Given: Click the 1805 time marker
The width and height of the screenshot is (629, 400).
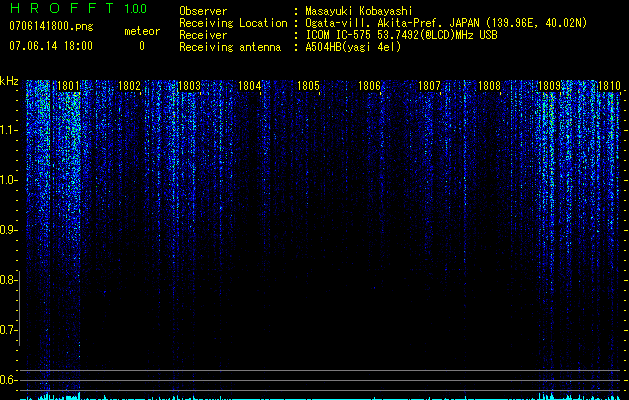Looking at the screenshot, I should click(308, 86).
